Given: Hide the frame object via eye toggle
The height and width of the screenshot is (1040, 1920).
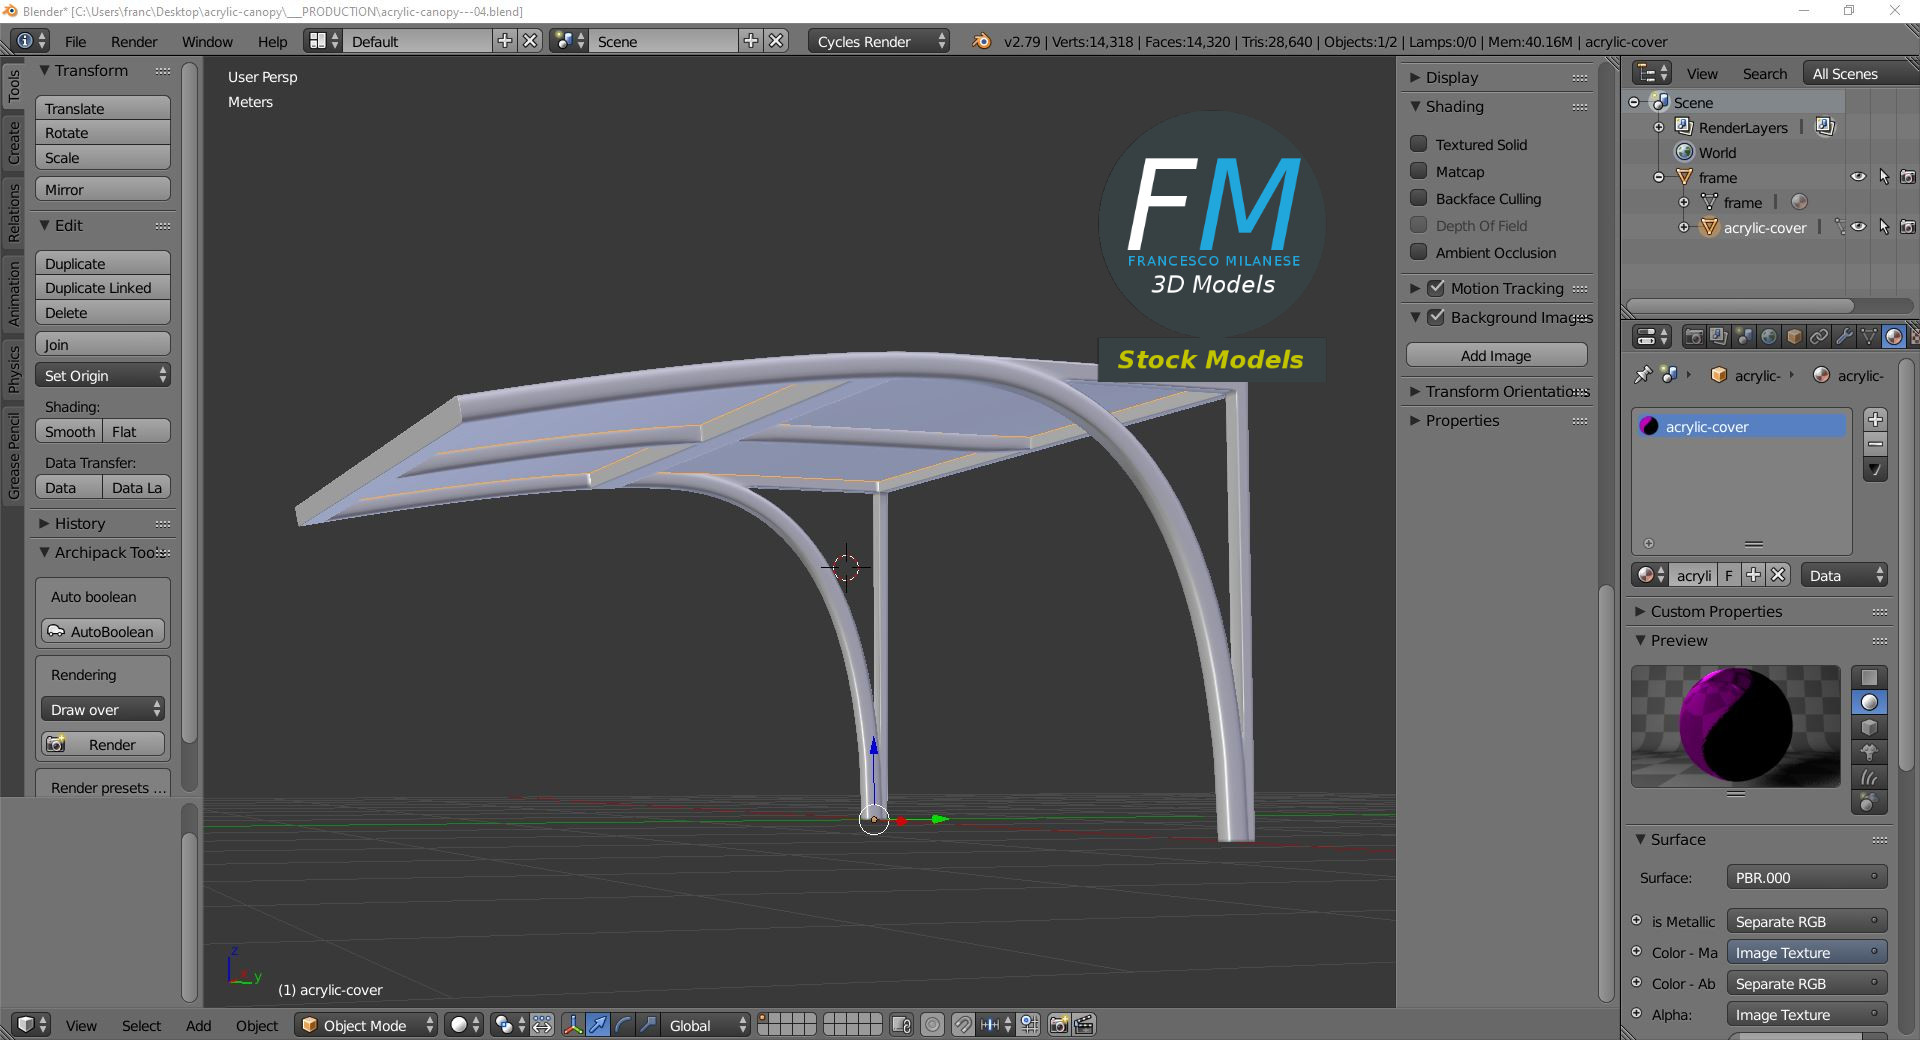Looking at the screenshot, I should pos(1858,176).
